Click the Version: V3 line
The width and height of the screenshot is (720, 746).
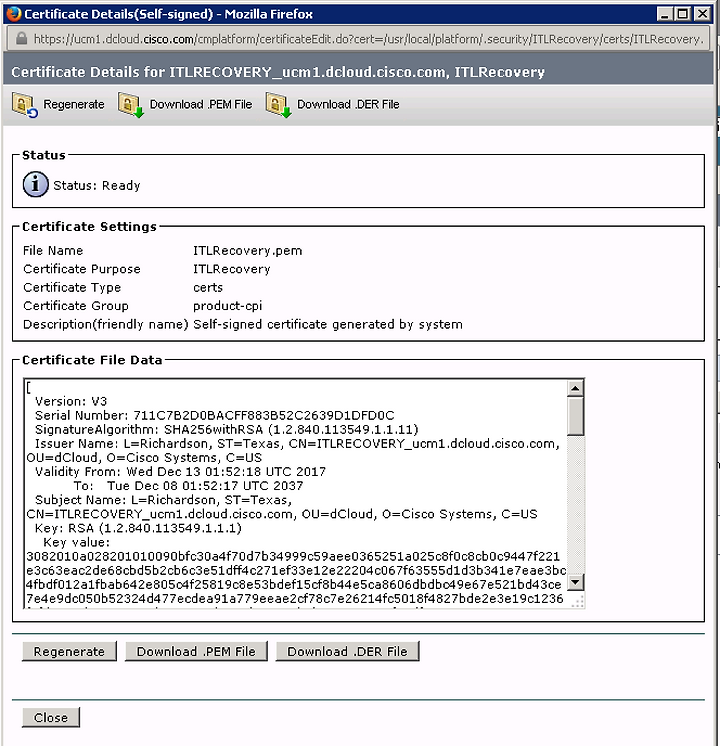coord(71,401)
